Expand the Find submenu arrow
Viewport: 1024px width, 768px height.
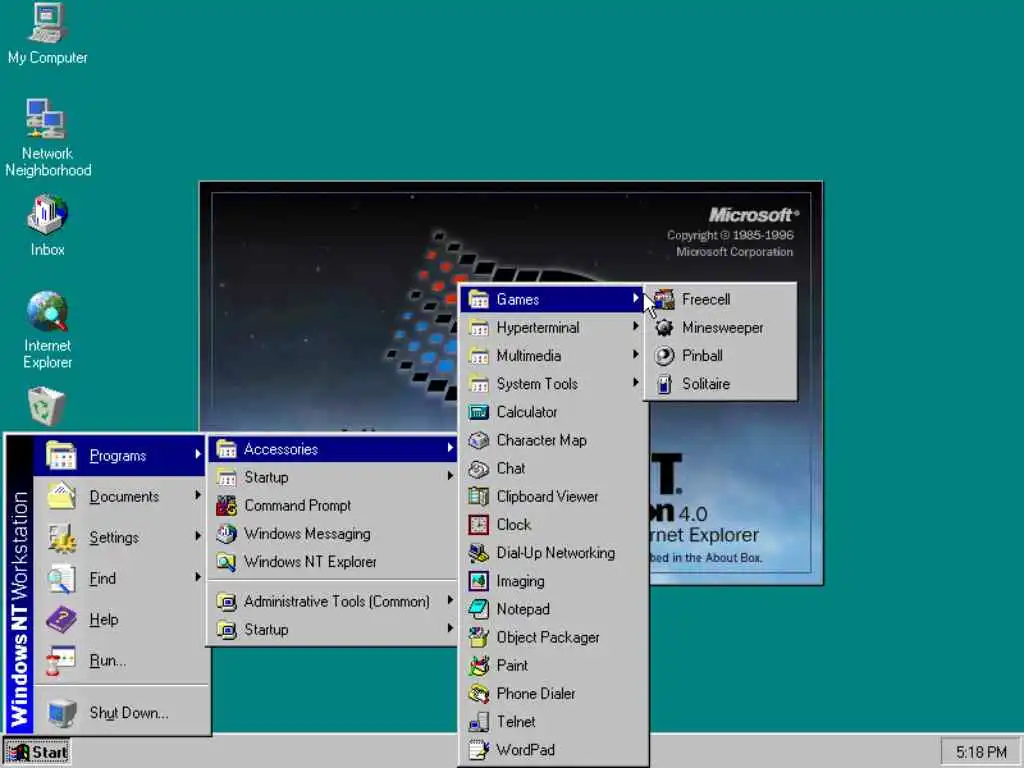pos(197,577)
